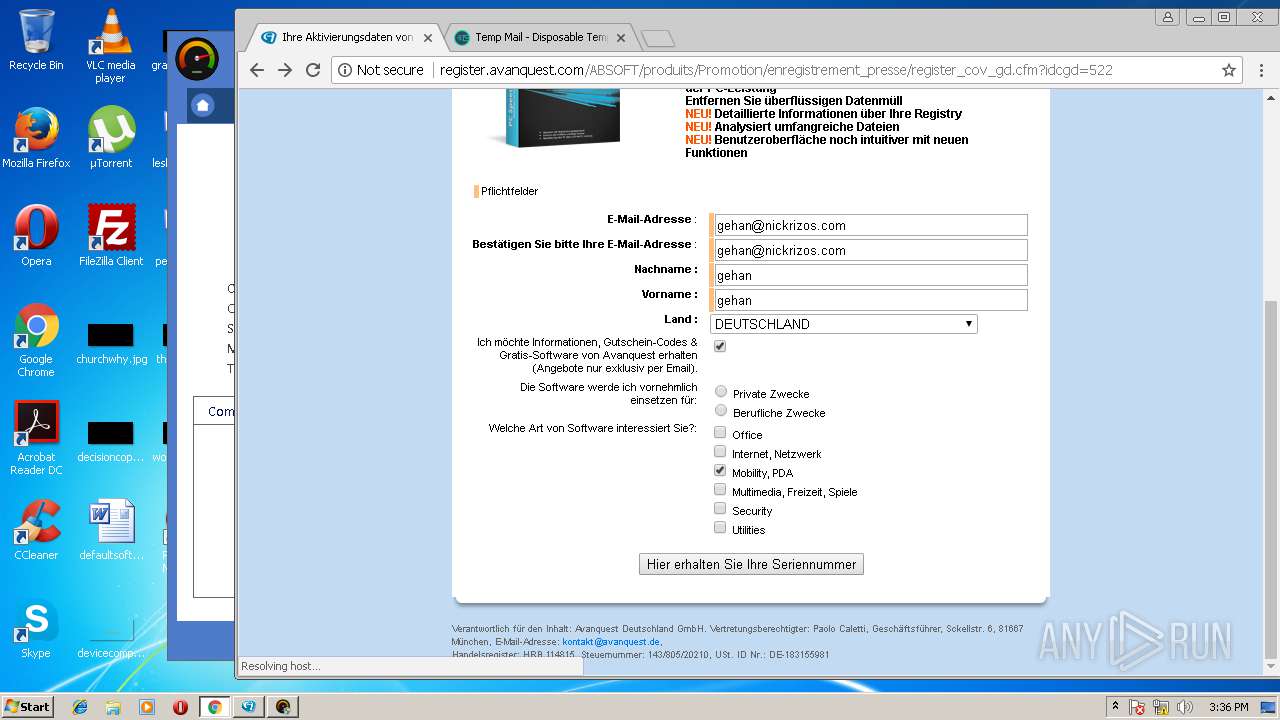This screenshot has height=720, width=1280.
Task: Launch VLC media player desktop icon
Action: 110,46
